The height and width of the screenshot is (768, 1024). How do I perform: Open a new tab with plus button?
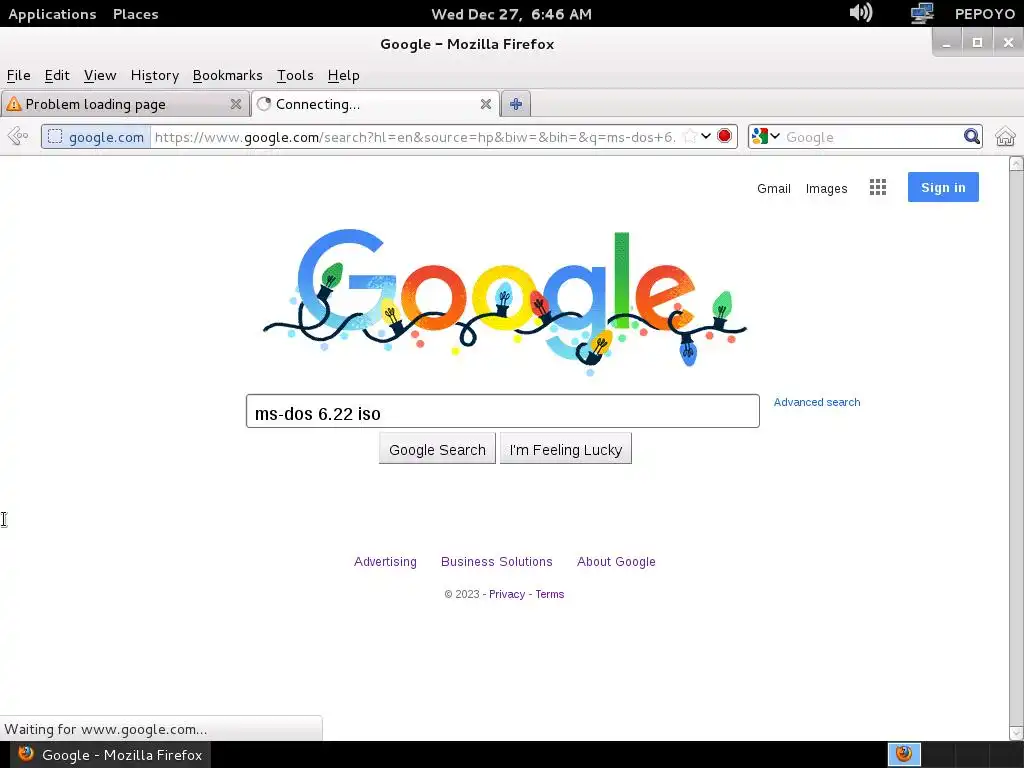pos(516,104)
